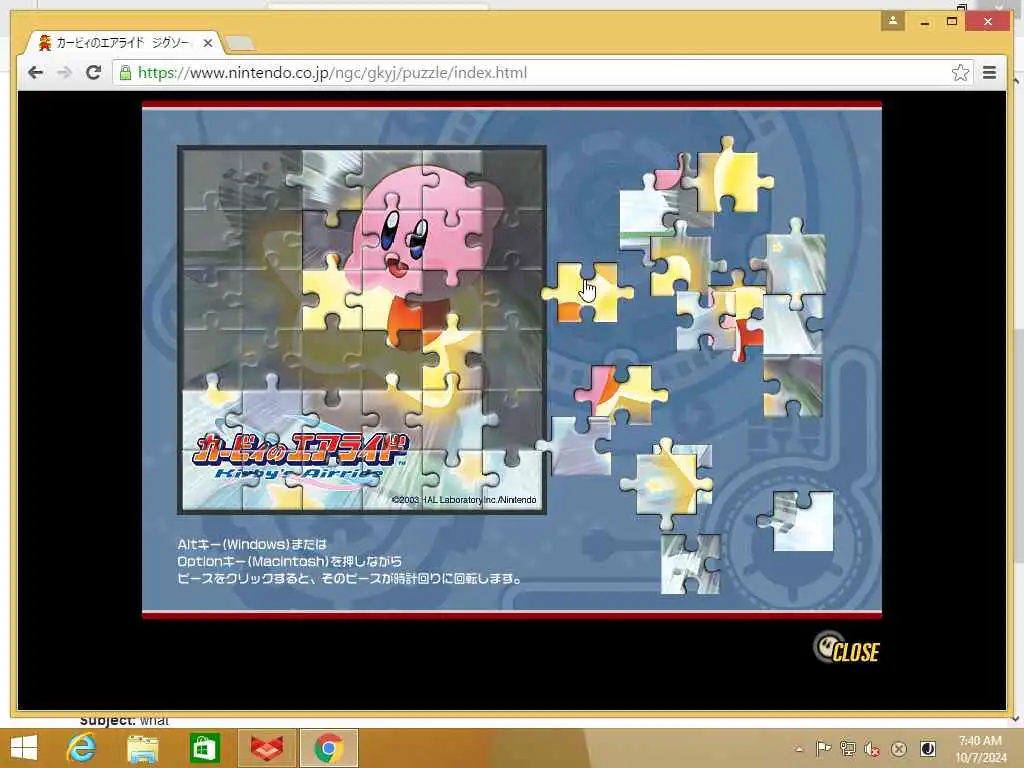Click the Kirby's Airride logo on the board
The width and height of the screenshot is (1024, 768).
[x=299, y=458]
